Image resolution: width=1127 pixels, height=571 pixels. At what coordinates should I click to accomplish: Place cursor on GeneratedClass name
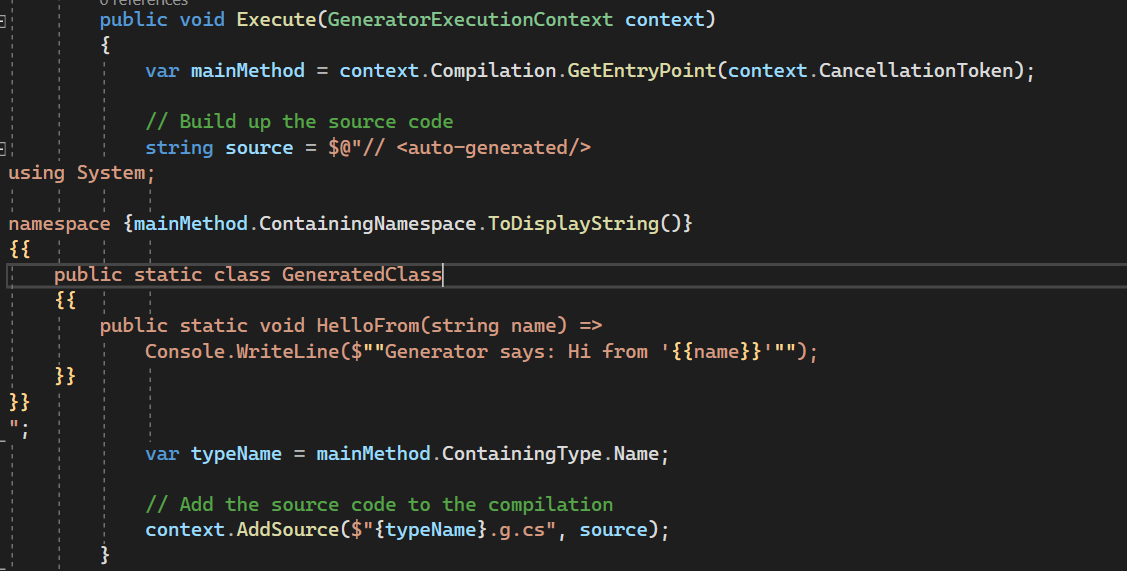(361, 275)
